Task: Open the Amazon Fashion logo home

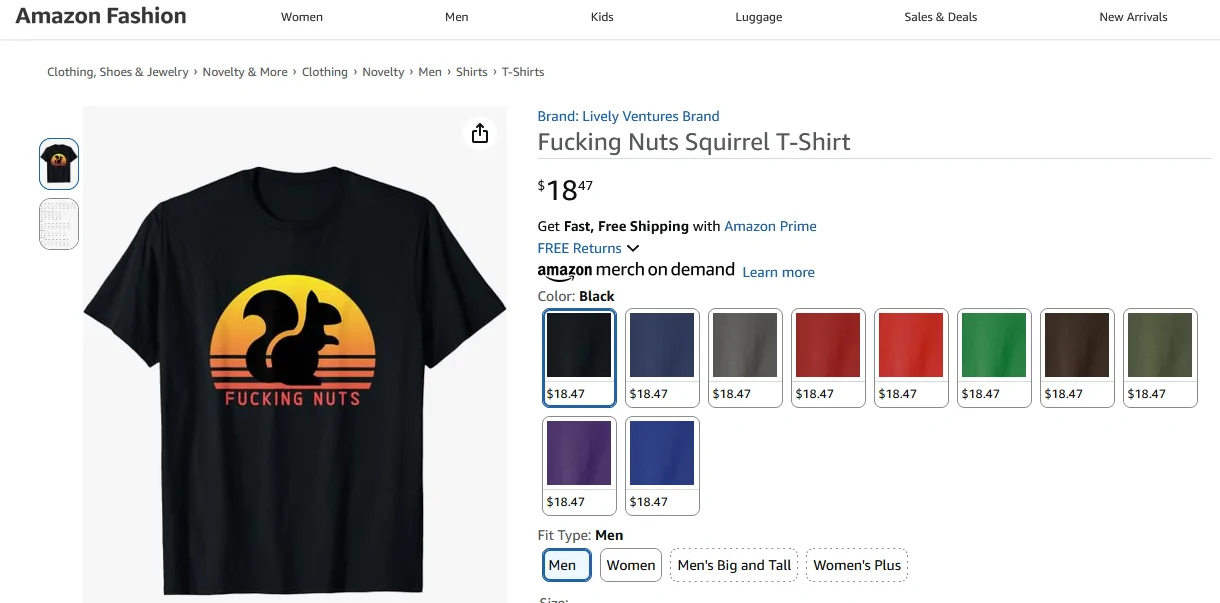Action: click(101, 16)
